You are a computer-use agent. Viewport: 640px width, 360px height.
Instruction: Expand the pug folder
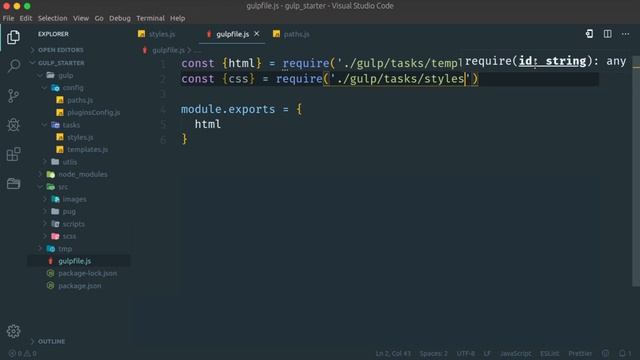coord(69,211)
